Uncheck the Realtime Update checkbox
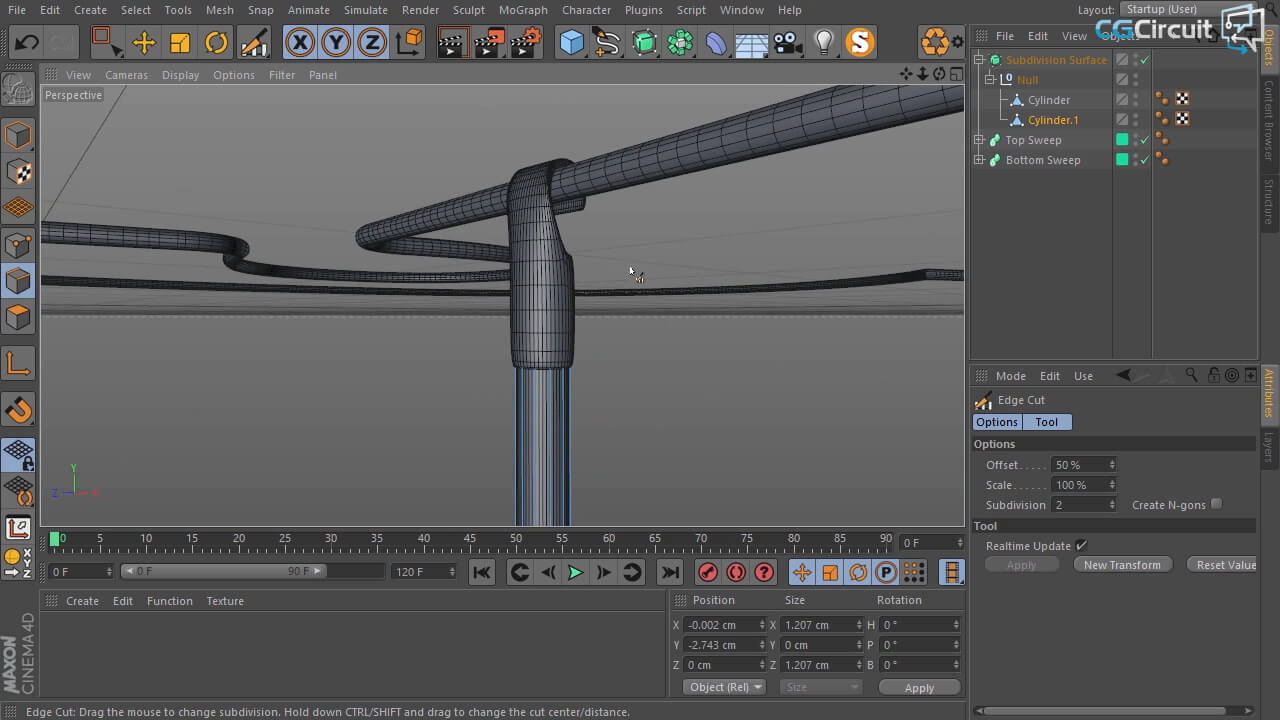This screenshot has height=720, width=1280. point(1081,545)
